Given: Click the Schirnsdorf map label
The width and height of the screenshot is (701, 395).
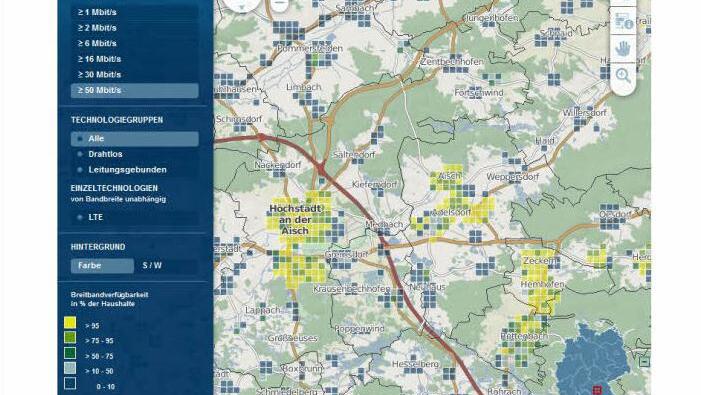Looking at the screenshot, I should coord(239,119).
